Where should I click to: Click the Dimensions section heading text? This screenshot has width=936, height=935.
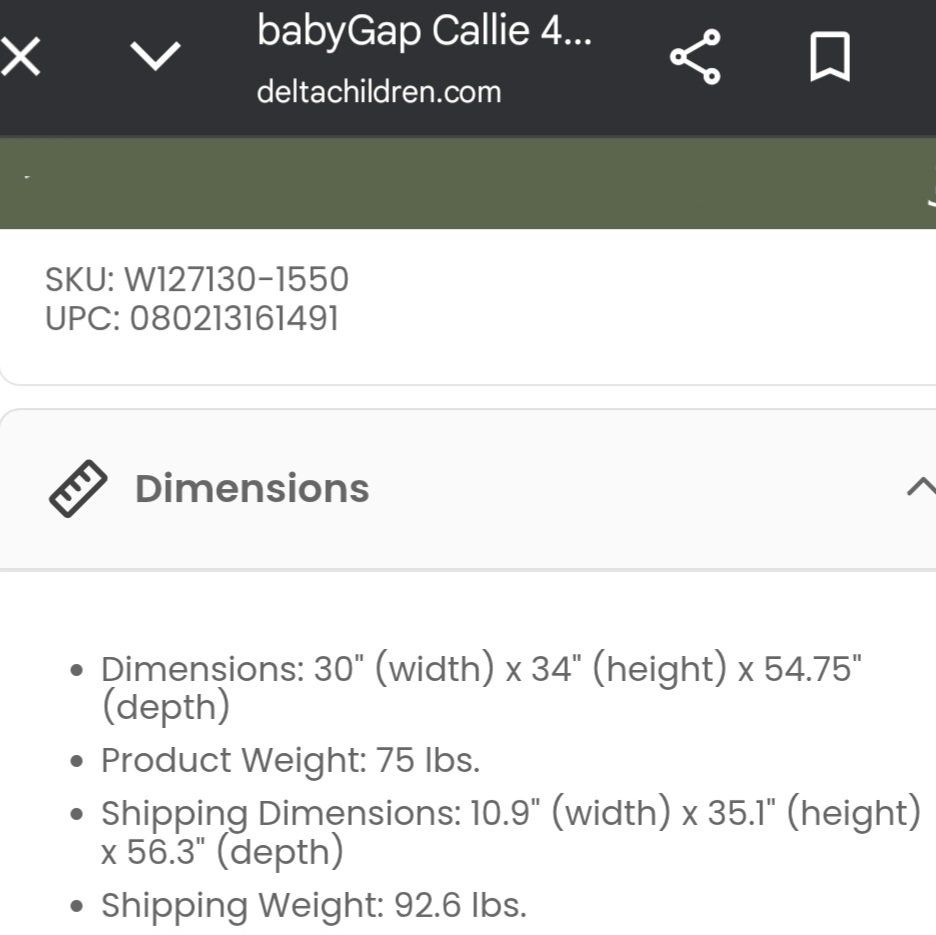click(x=252, y=489)
